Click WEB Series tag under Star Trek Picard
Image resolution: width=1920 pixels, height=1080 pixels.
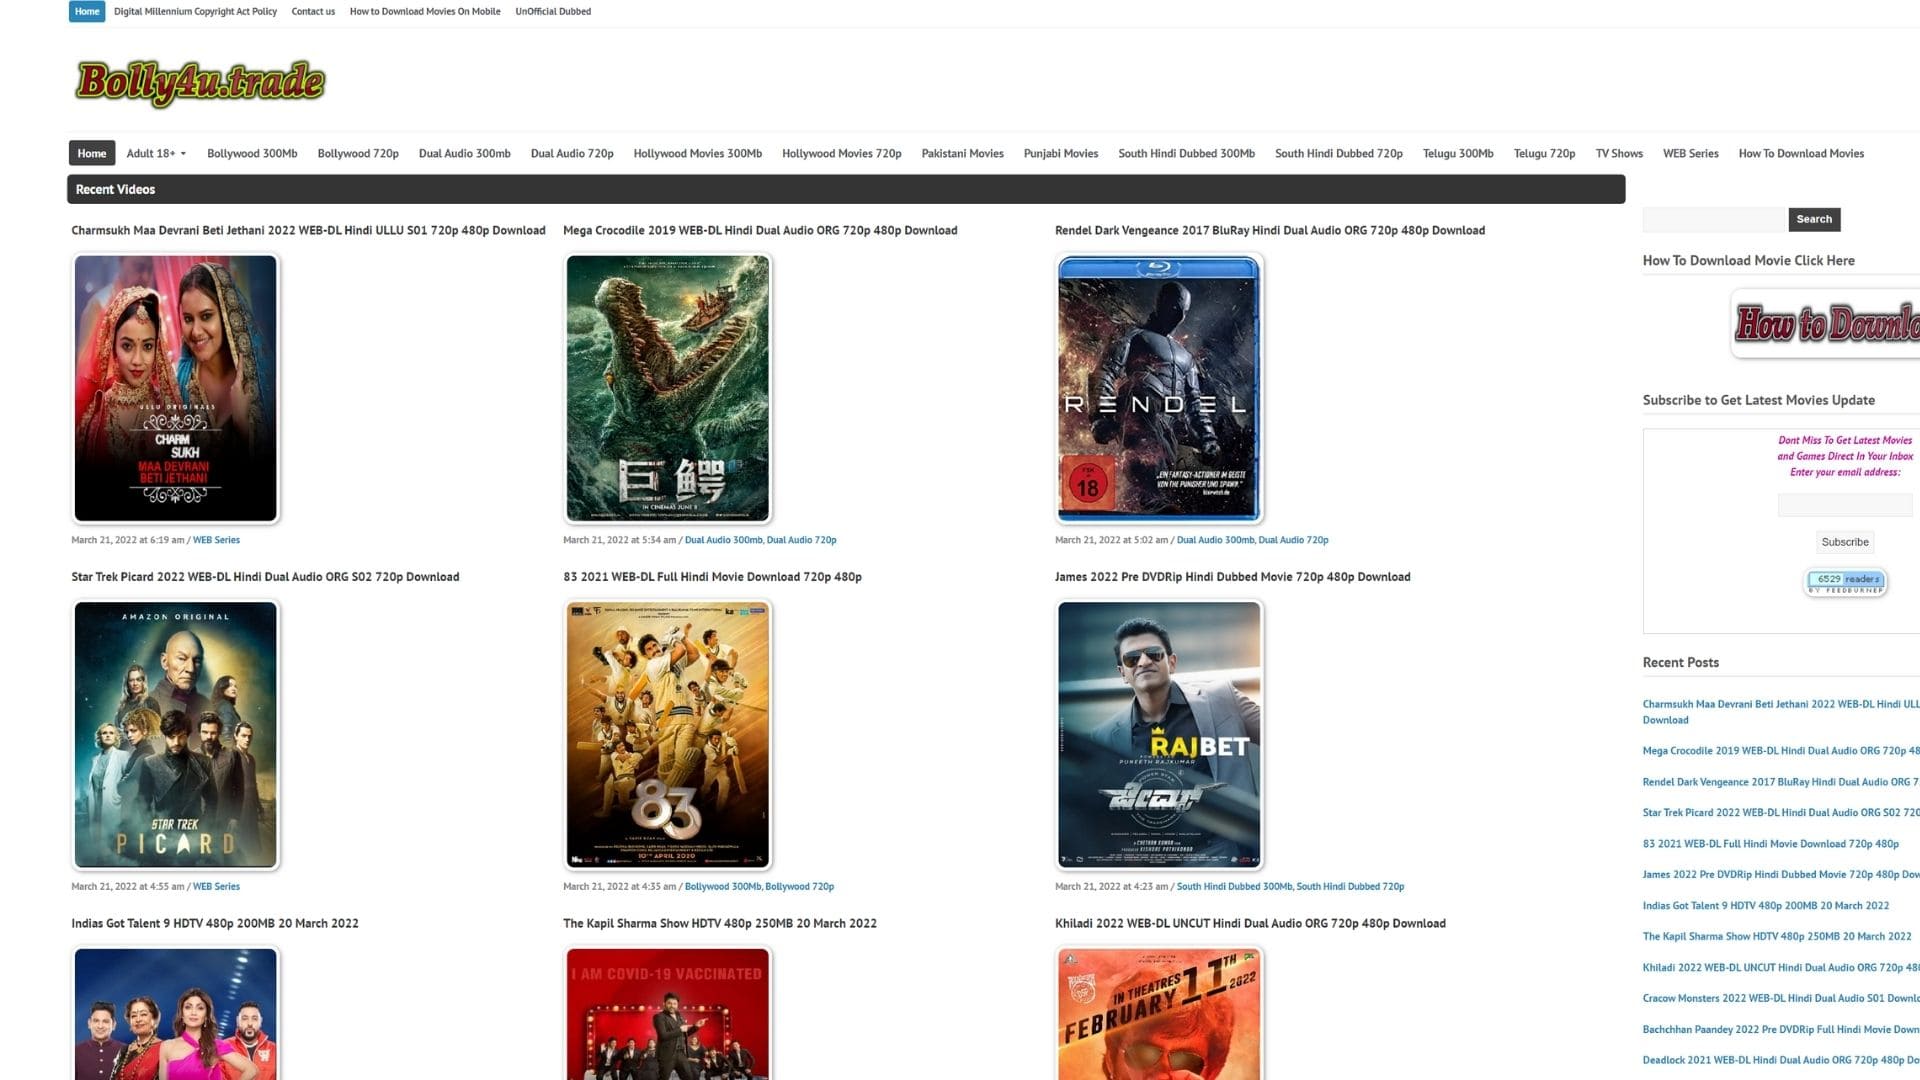point(216,887)
